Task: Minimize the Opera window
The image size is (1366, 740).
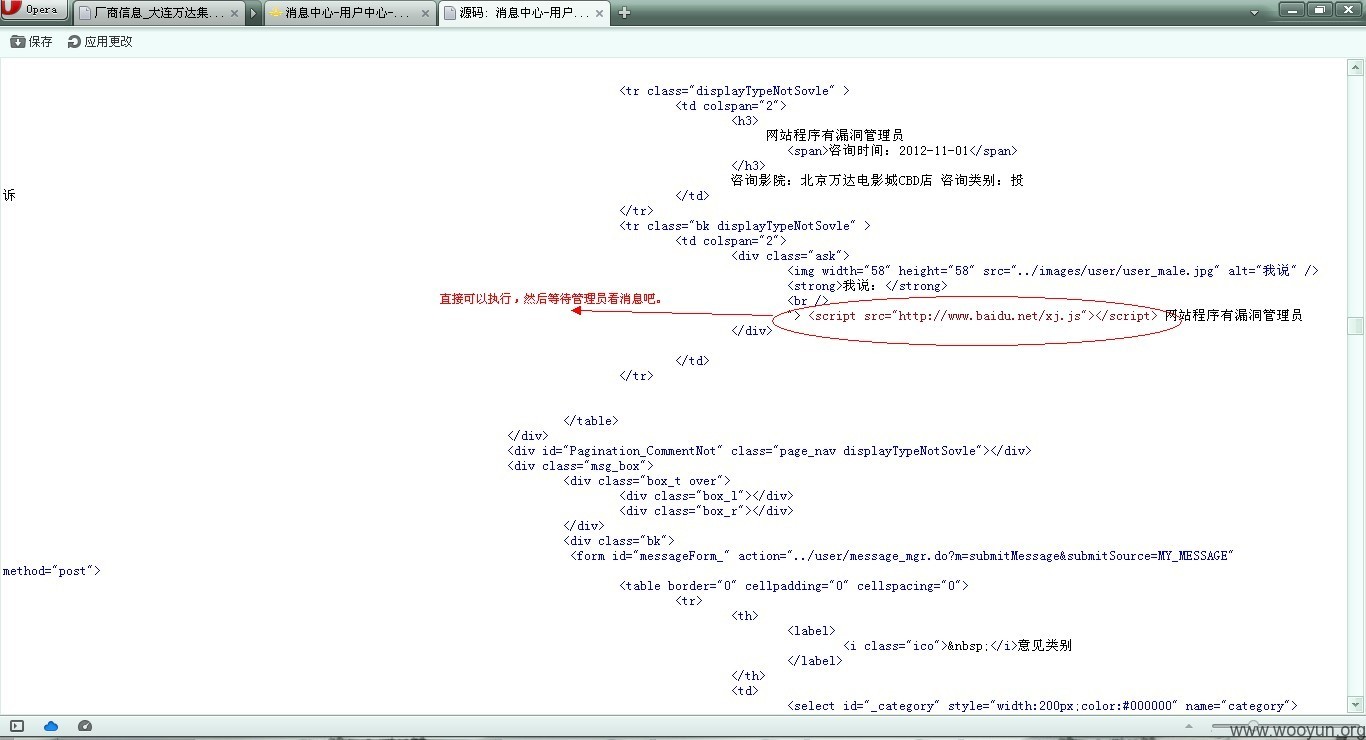Action: click(x=1292, y=10)
